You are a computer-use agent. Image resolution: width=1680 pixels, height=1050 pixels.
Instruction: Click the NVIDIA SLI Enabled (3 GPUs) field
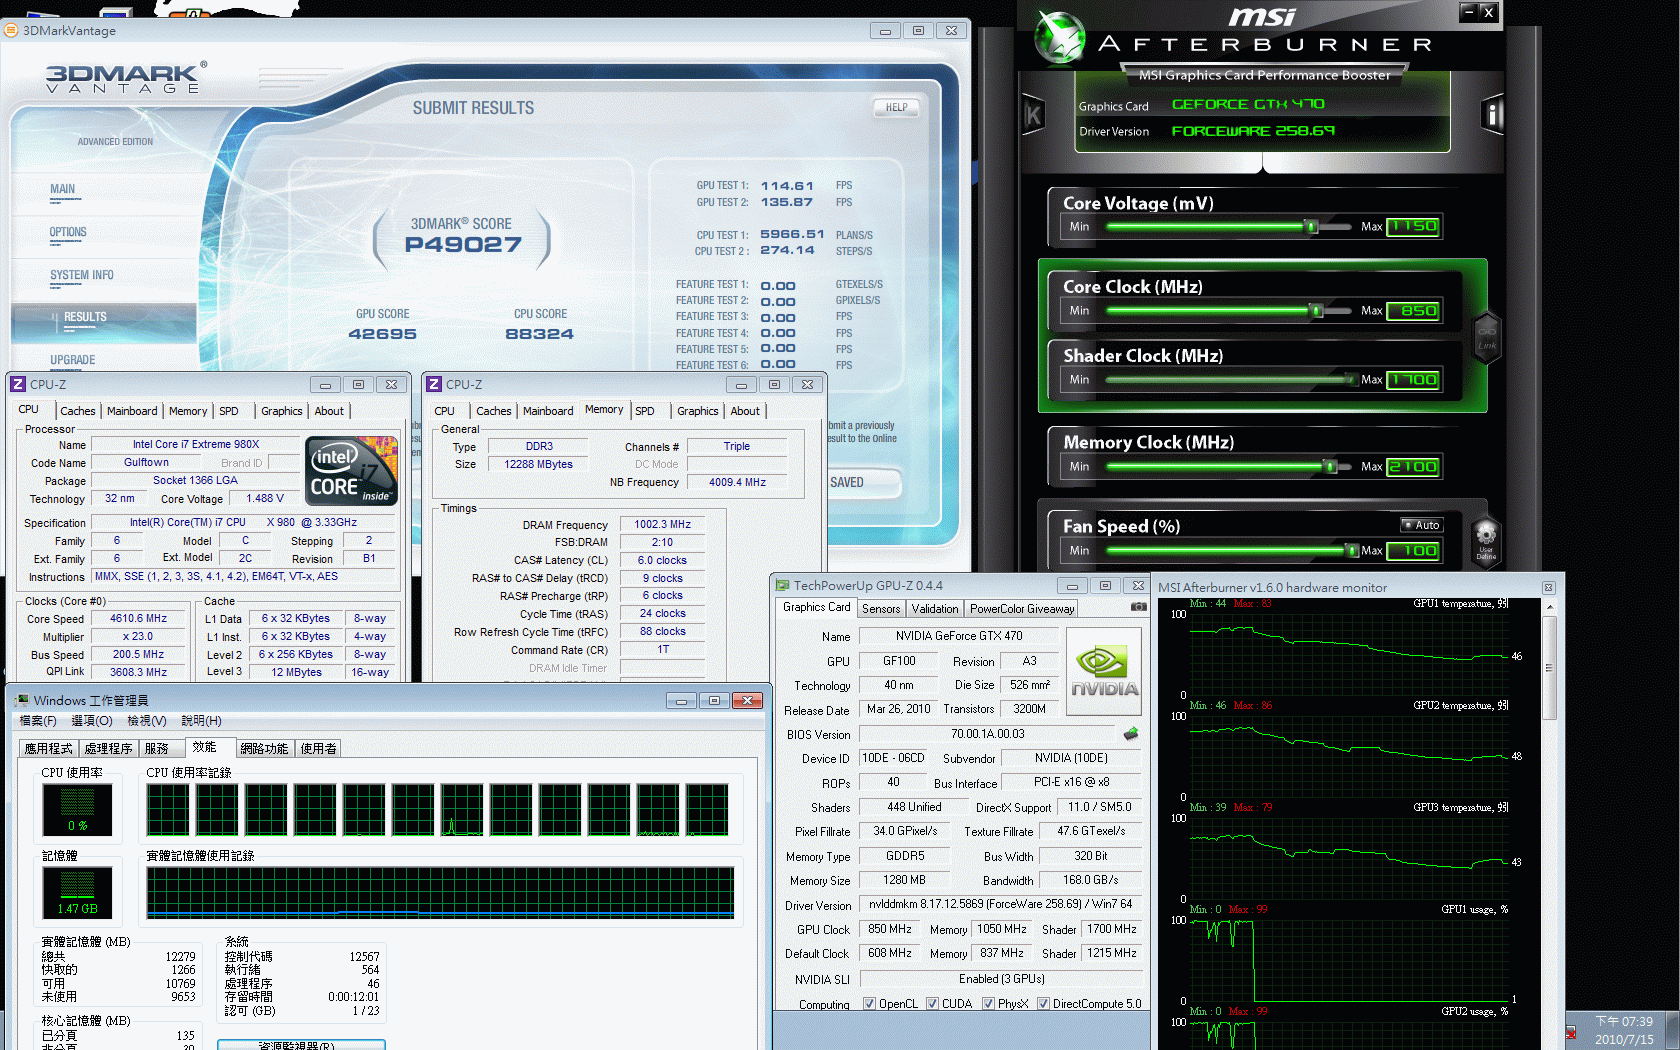point(1001,979)
